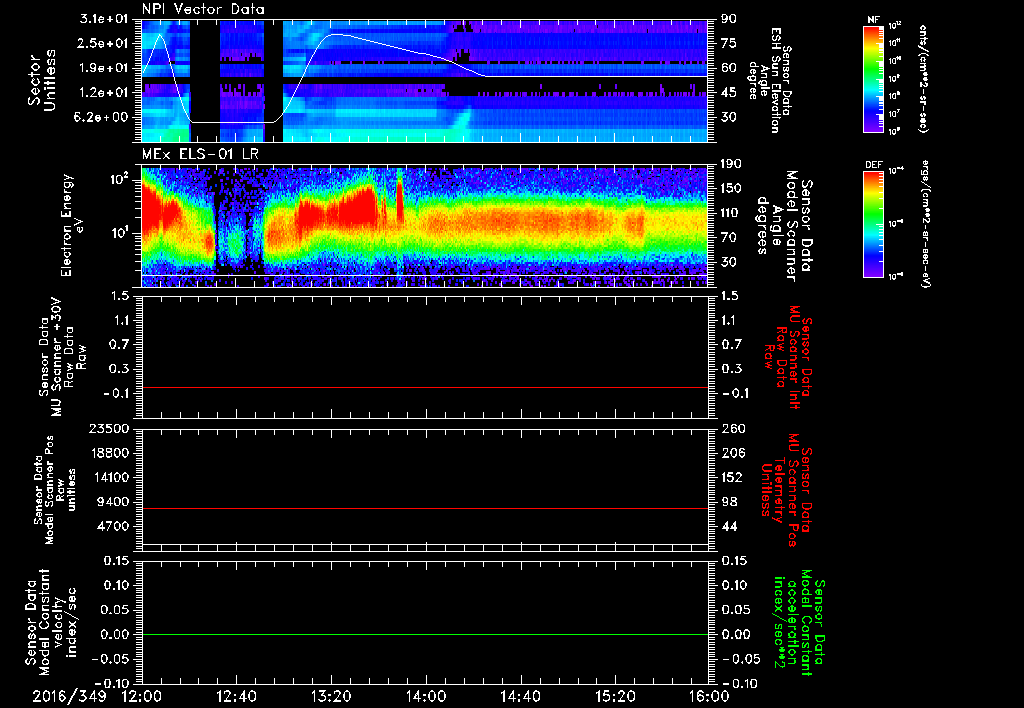Click the 'cnts/(cm**2-sr-sec)' units label
1024x708 pixels.
click(923, 78)
